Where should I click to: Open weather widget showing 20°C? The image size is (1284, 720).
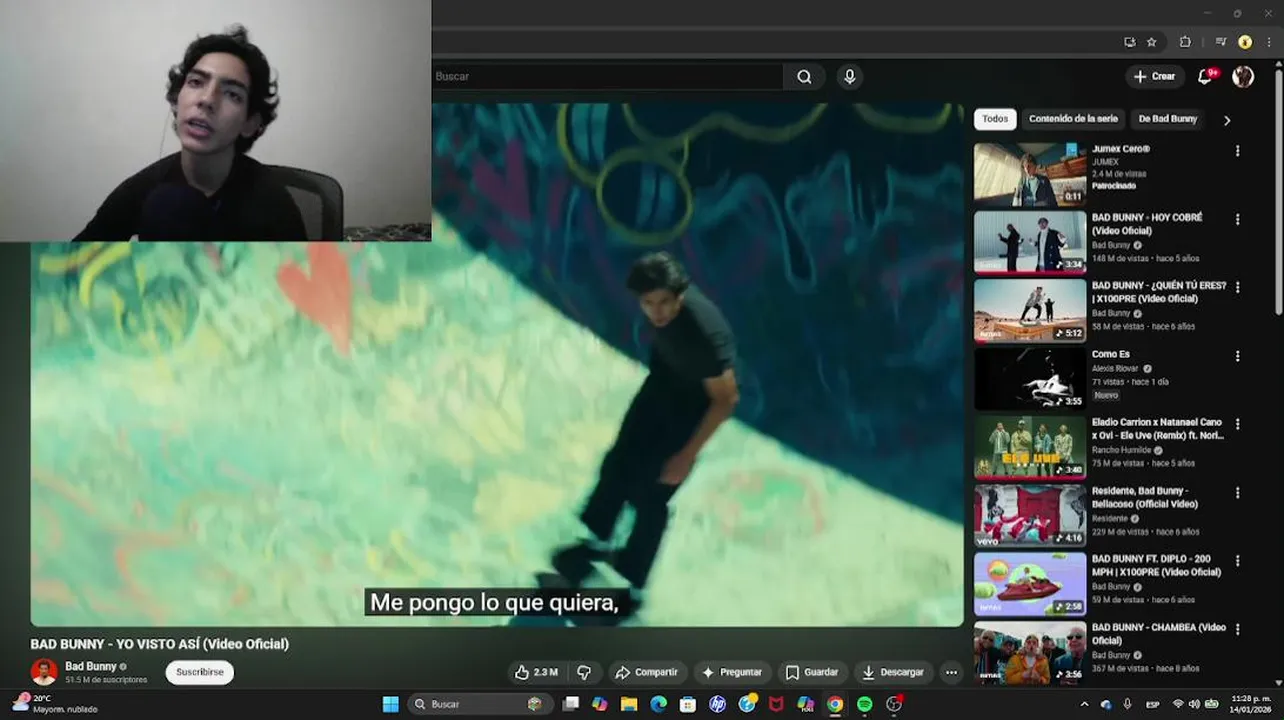tap(55, 704)
